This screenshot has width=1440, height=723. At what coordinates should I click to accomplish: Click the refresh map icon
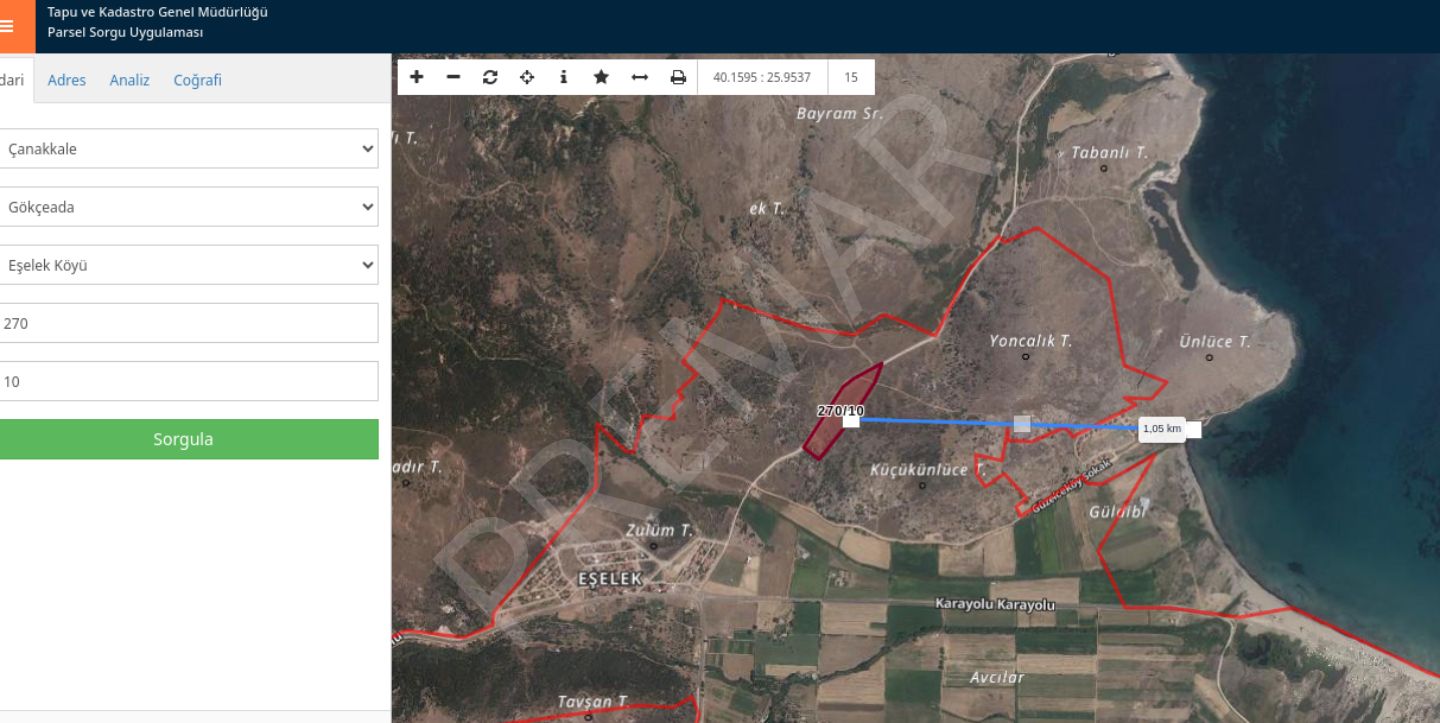[x=490, y=77]
